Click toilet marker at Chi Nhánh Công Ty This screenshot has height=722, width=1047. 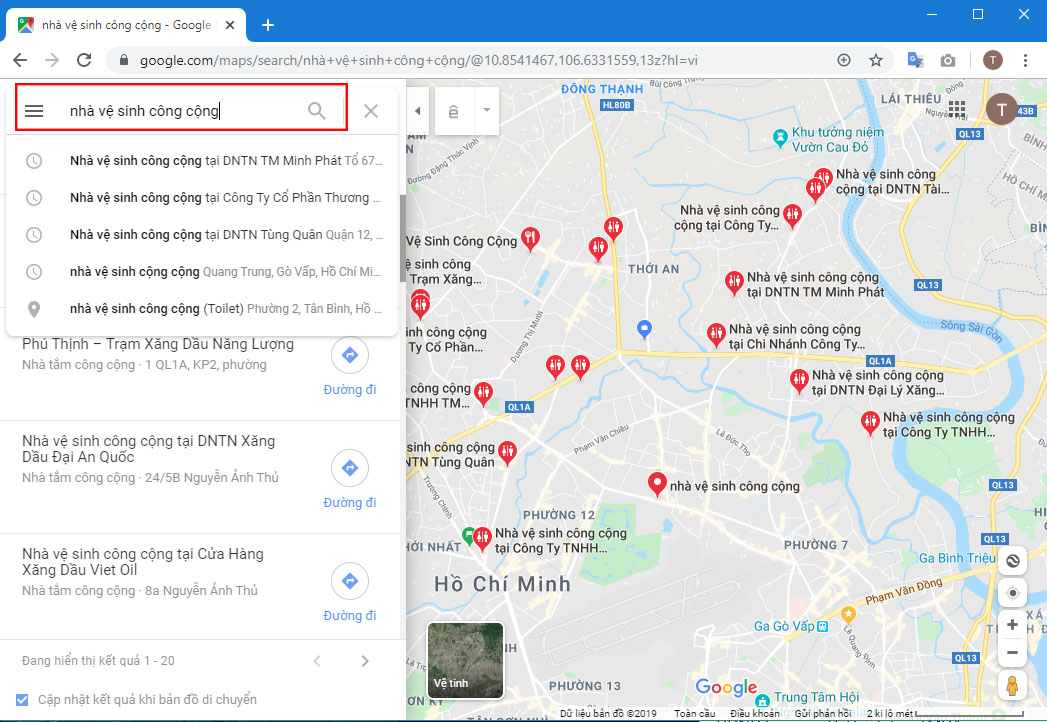coord(716,335)
